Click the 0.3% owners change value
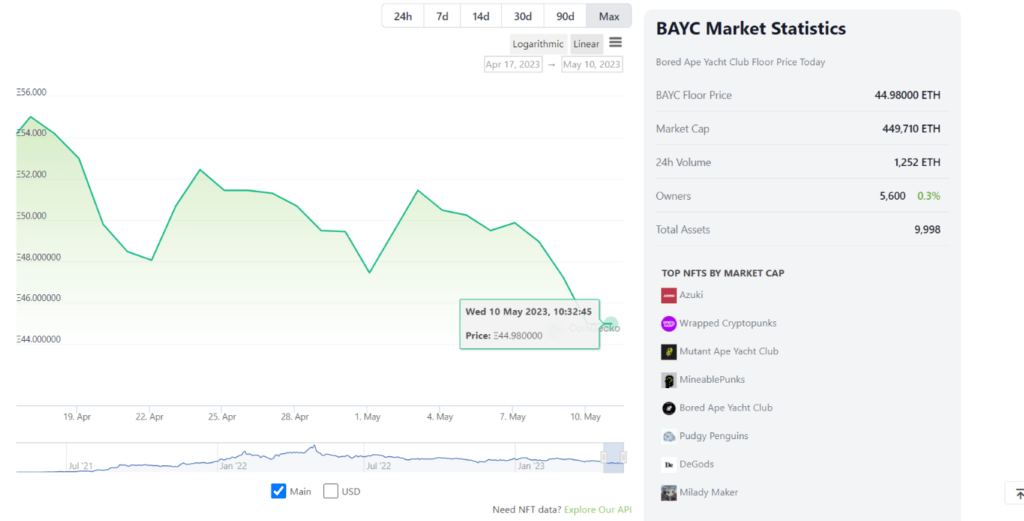This screenshot has width=1024, height=521. [929, 196]
